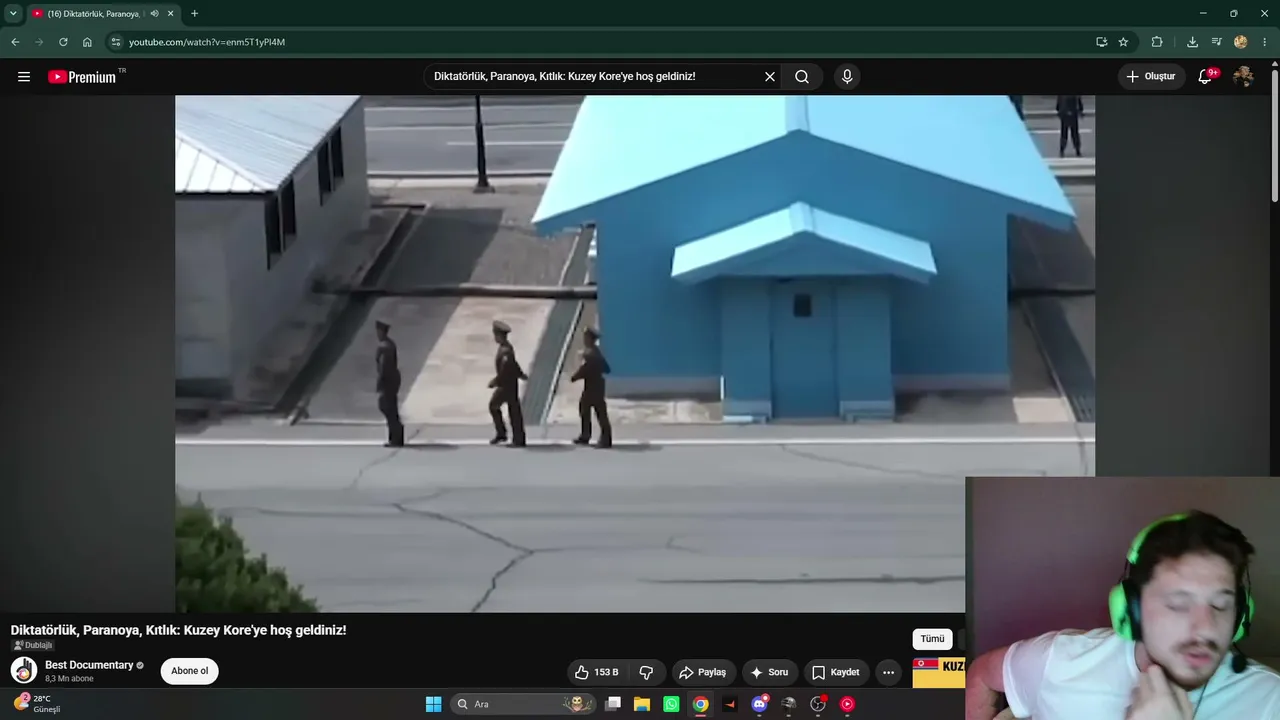Subscribe with the Abone ol button
1280x720 pixels.
pyautogui.click(x=190, y=671)
